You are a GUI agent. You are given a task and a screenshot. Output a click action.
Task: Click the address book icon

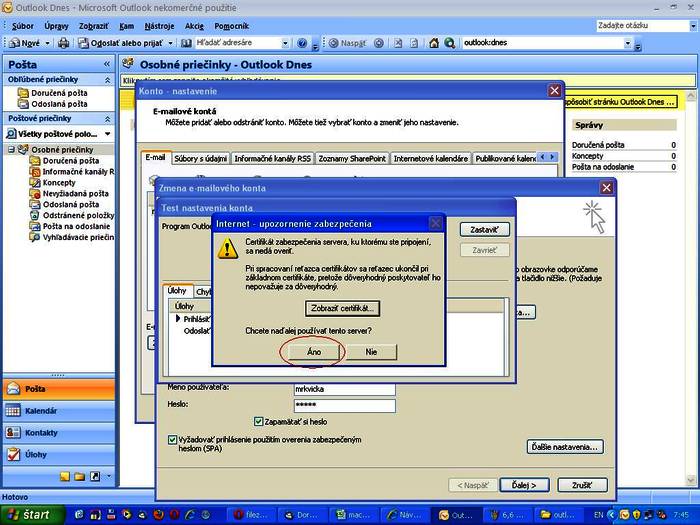[x=186, y=43]
